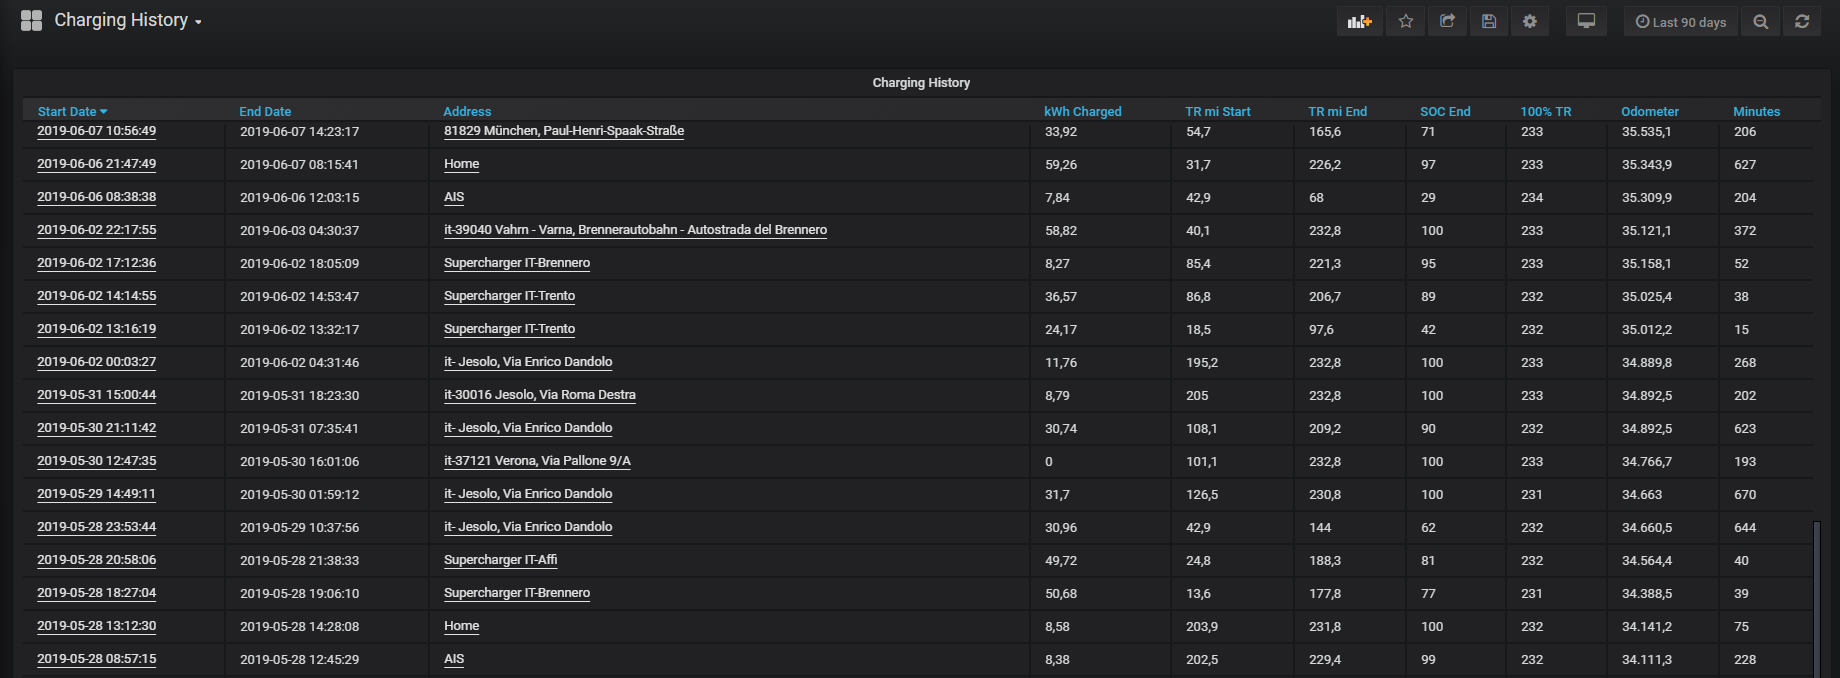Open start date link 2019-05-28 20:58:06

tap(97, 560)
